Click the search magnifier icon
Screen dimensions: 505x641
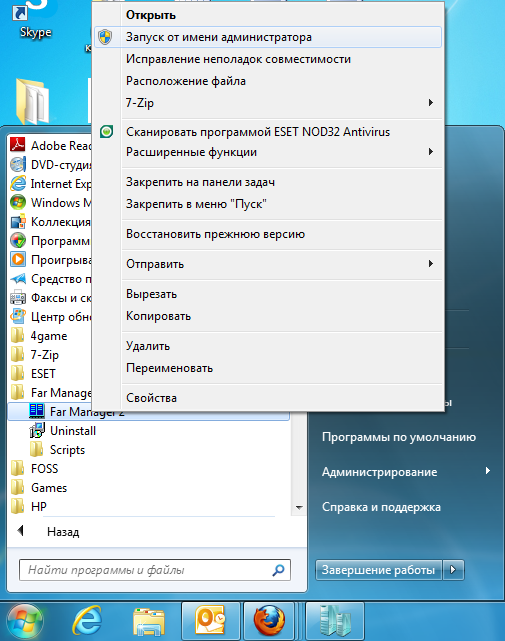tap(278, 570)
